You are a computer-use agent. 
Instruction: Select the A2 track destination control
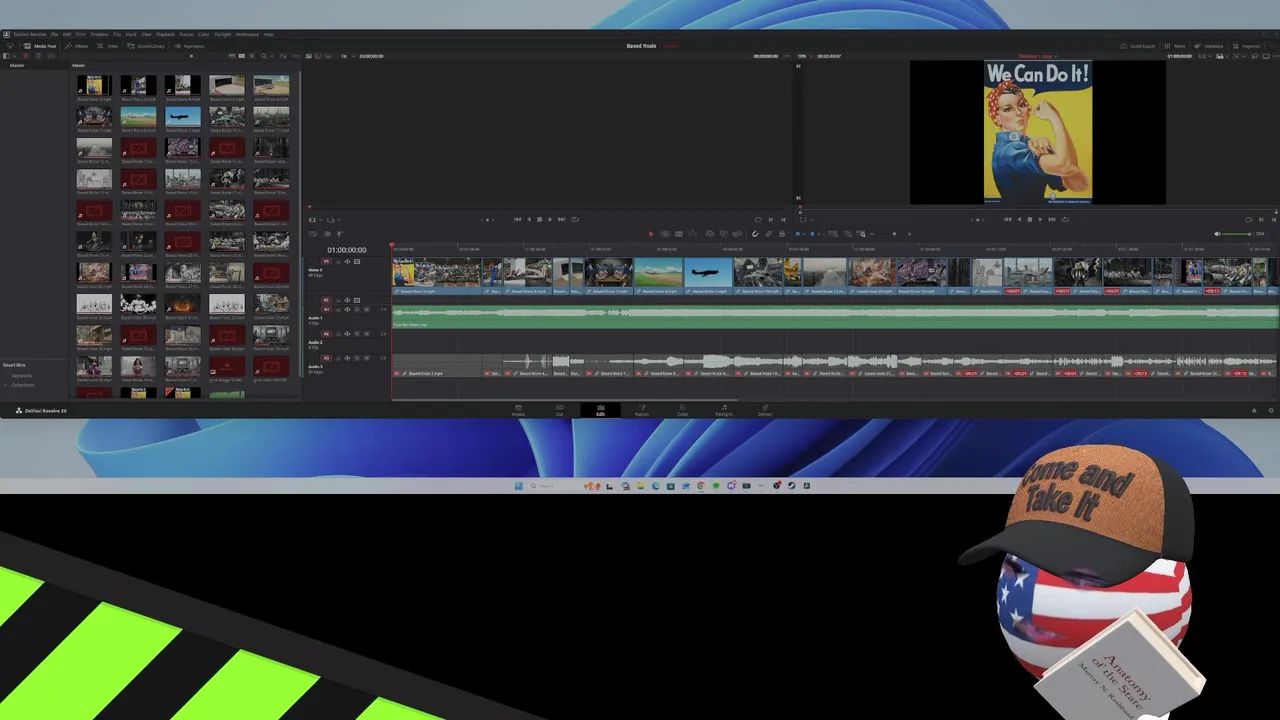click(x=326, y=334)
